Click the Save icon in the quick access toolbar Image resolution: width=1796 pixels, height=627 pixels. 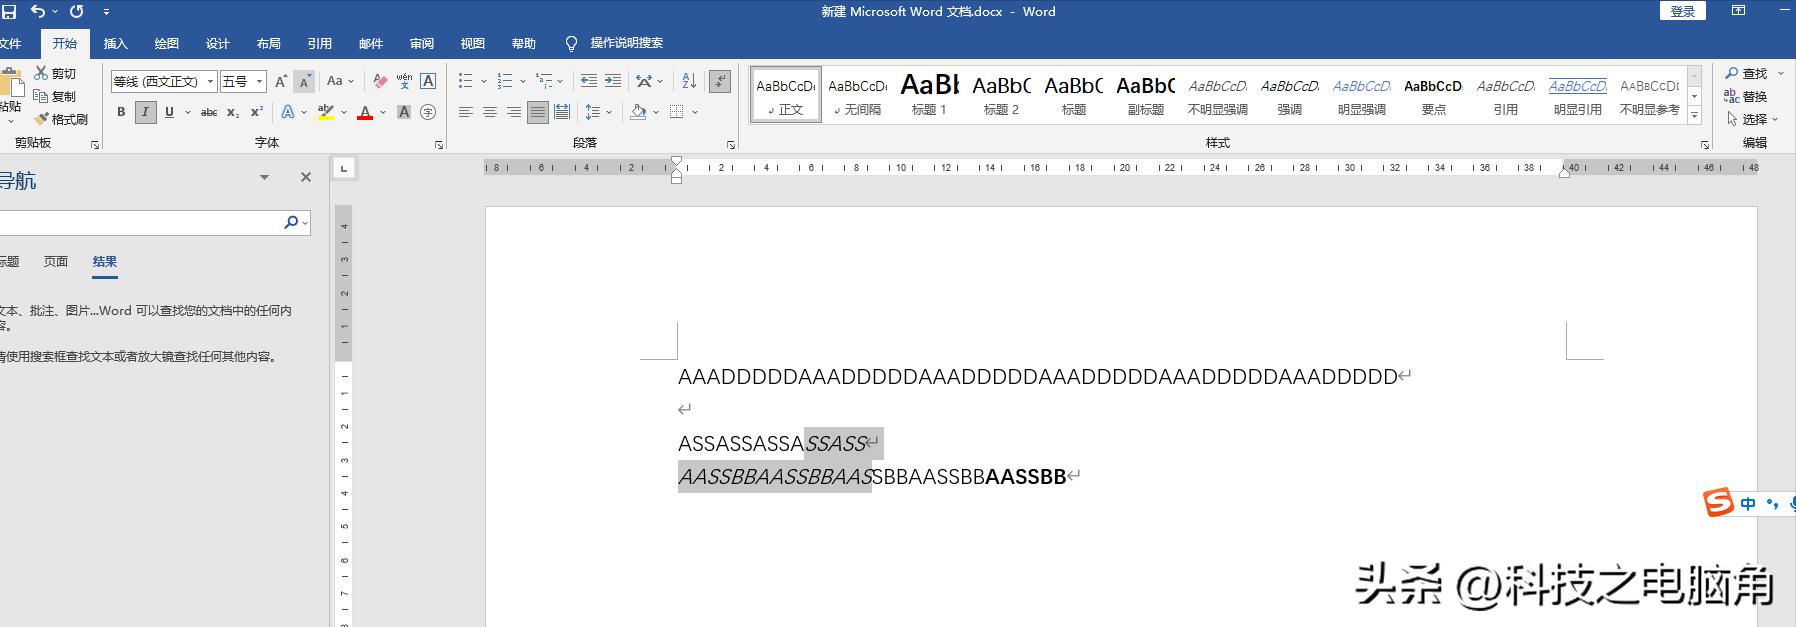pos(9,12)
